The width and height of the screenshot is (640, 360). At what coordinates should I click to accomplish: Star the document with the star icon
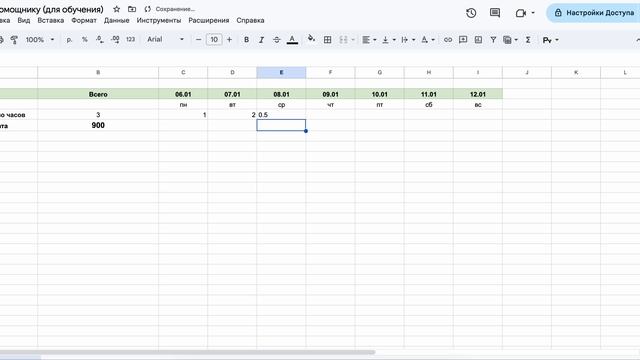point(116,9)
